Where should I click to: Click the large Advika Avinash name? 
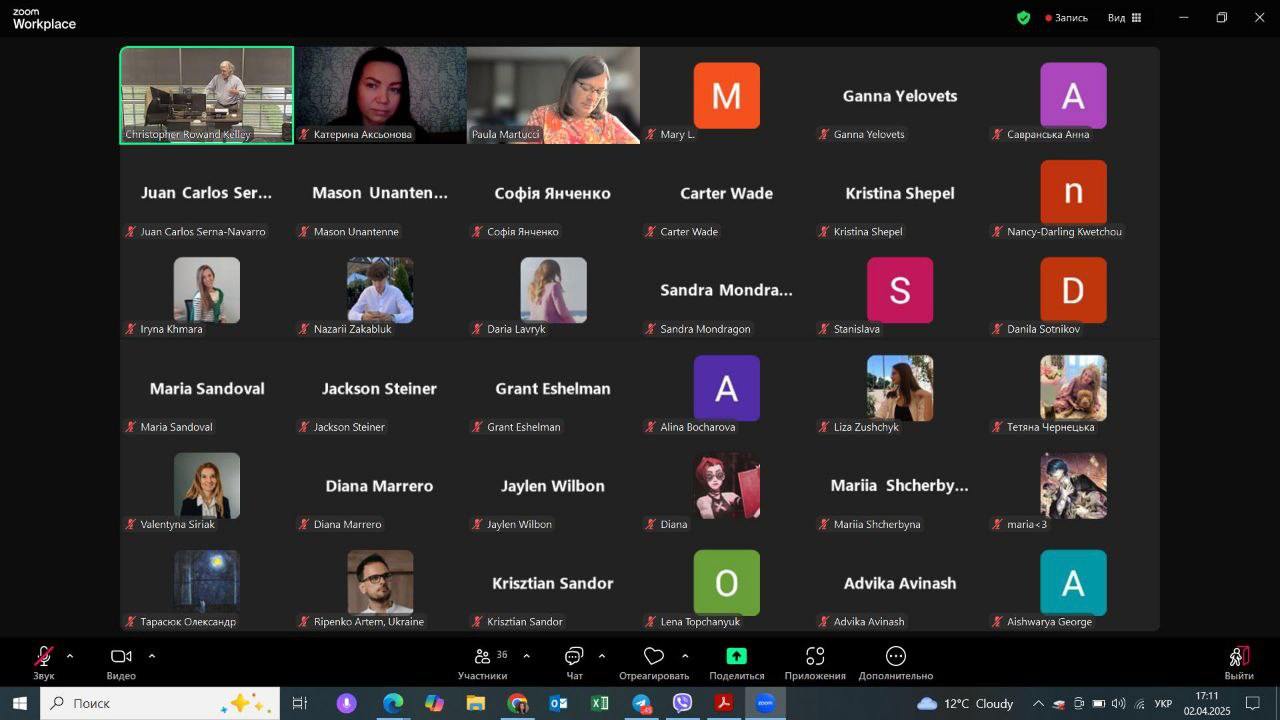point(900,583)
